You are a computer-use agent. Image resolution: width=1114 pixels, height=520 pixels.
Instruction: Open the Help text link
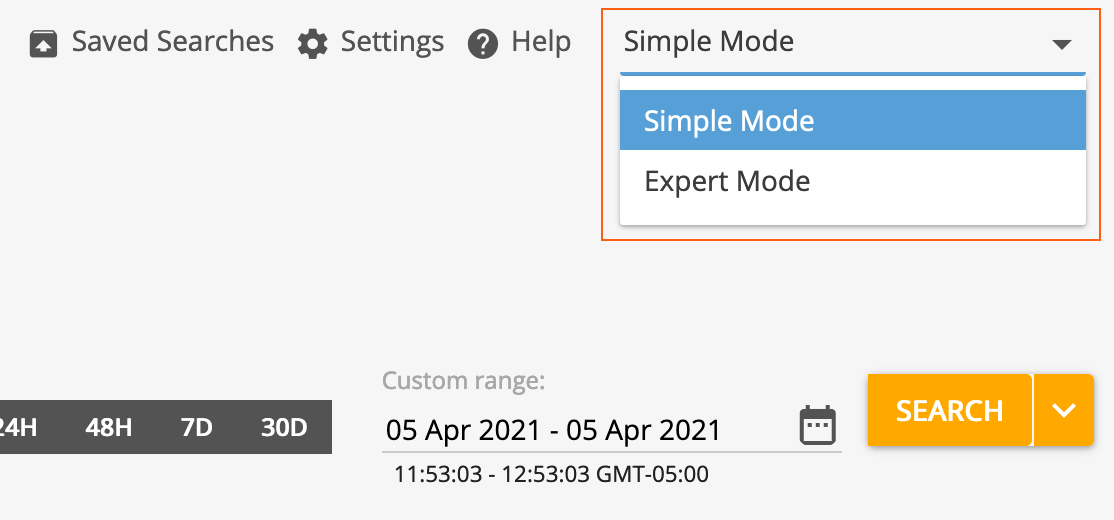(x=541, y=42)
